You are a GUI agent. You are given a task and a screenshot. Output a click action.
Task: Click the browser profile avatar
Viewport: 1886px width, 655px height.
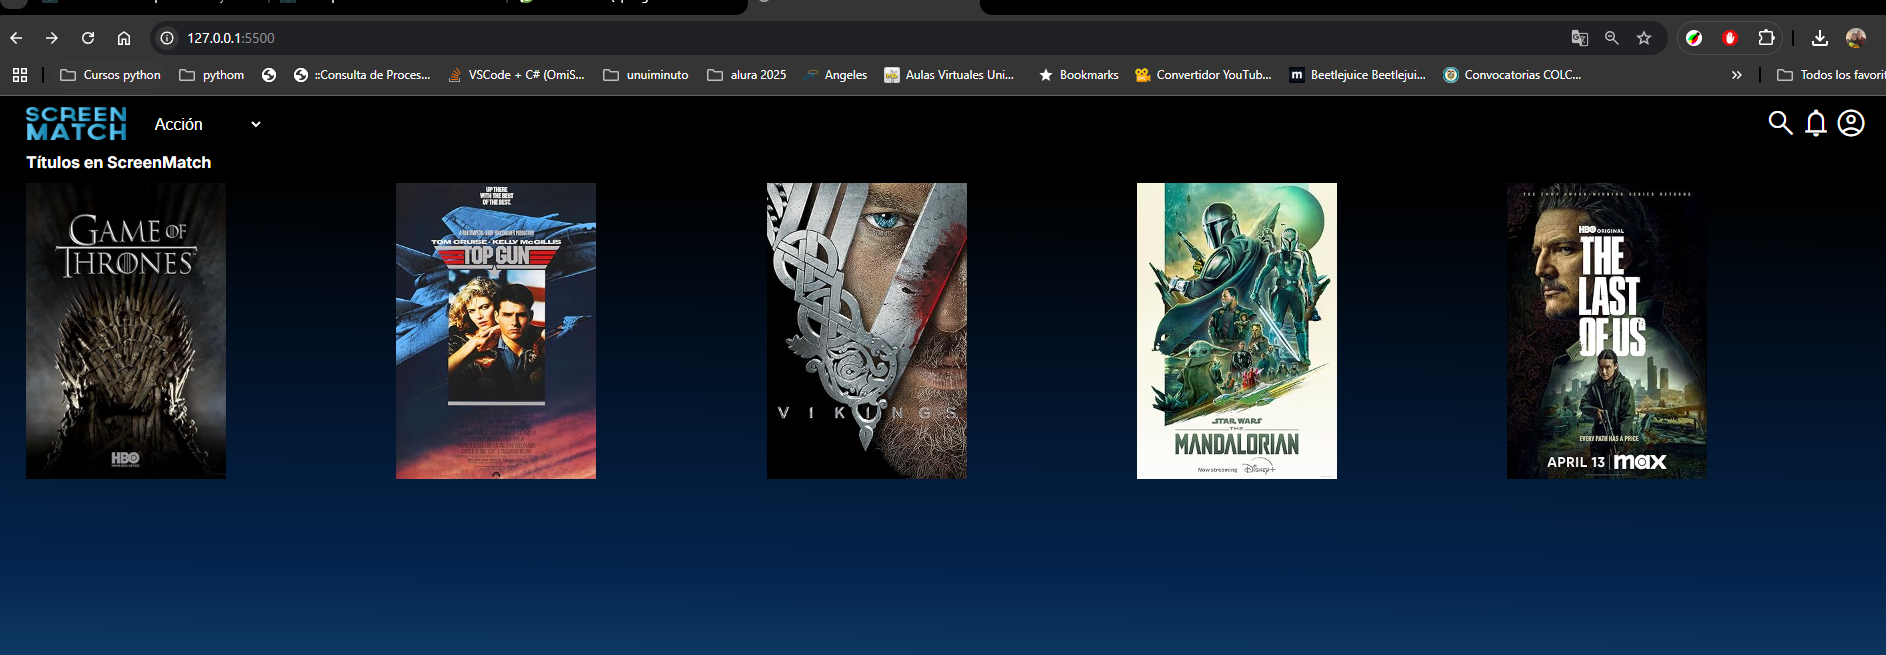(x=1856, y=38)
